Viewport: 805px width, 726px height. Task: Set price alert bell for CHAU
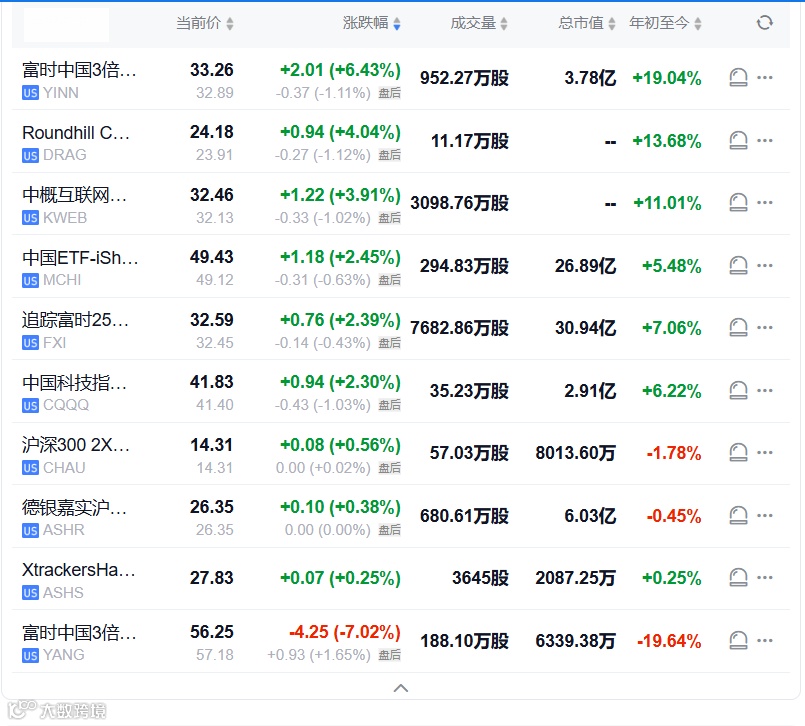(x=738, y=452)
